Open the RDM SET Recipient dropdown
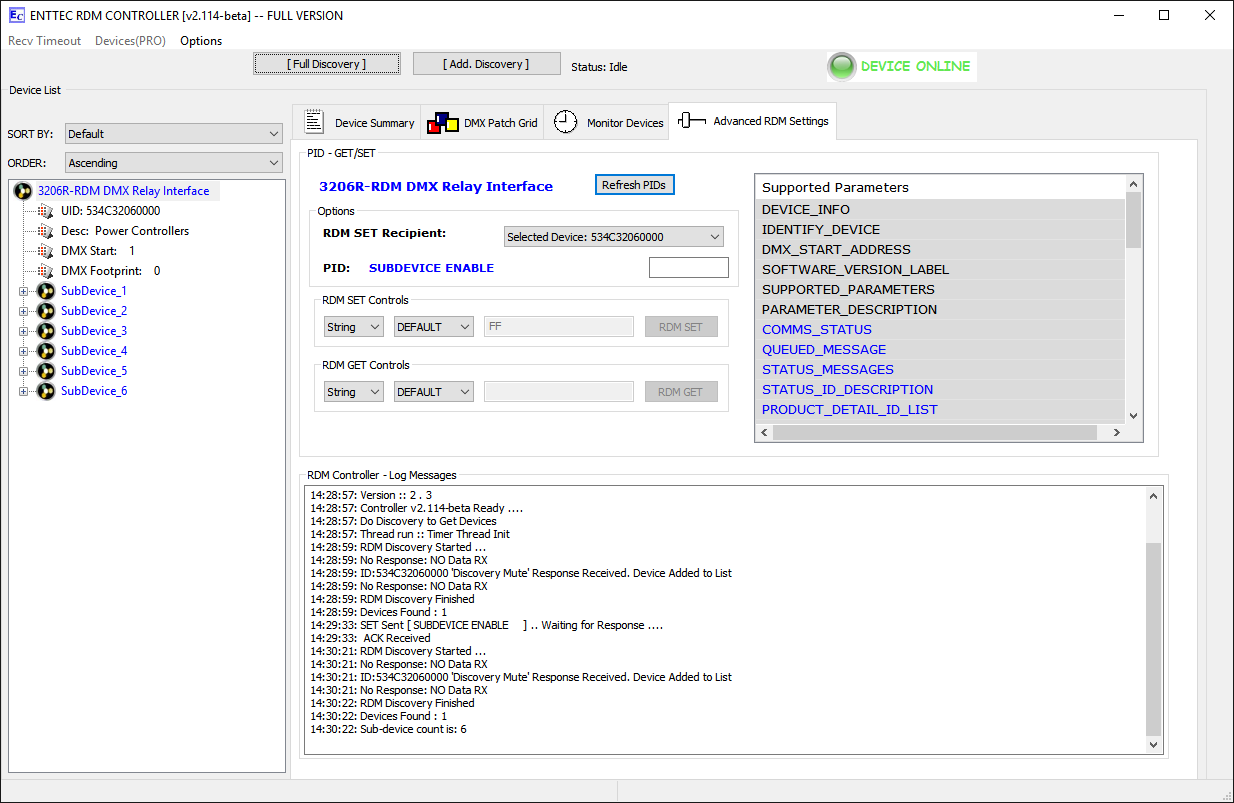The width and height of the screenshot is (1234, 803). (613, 237)
